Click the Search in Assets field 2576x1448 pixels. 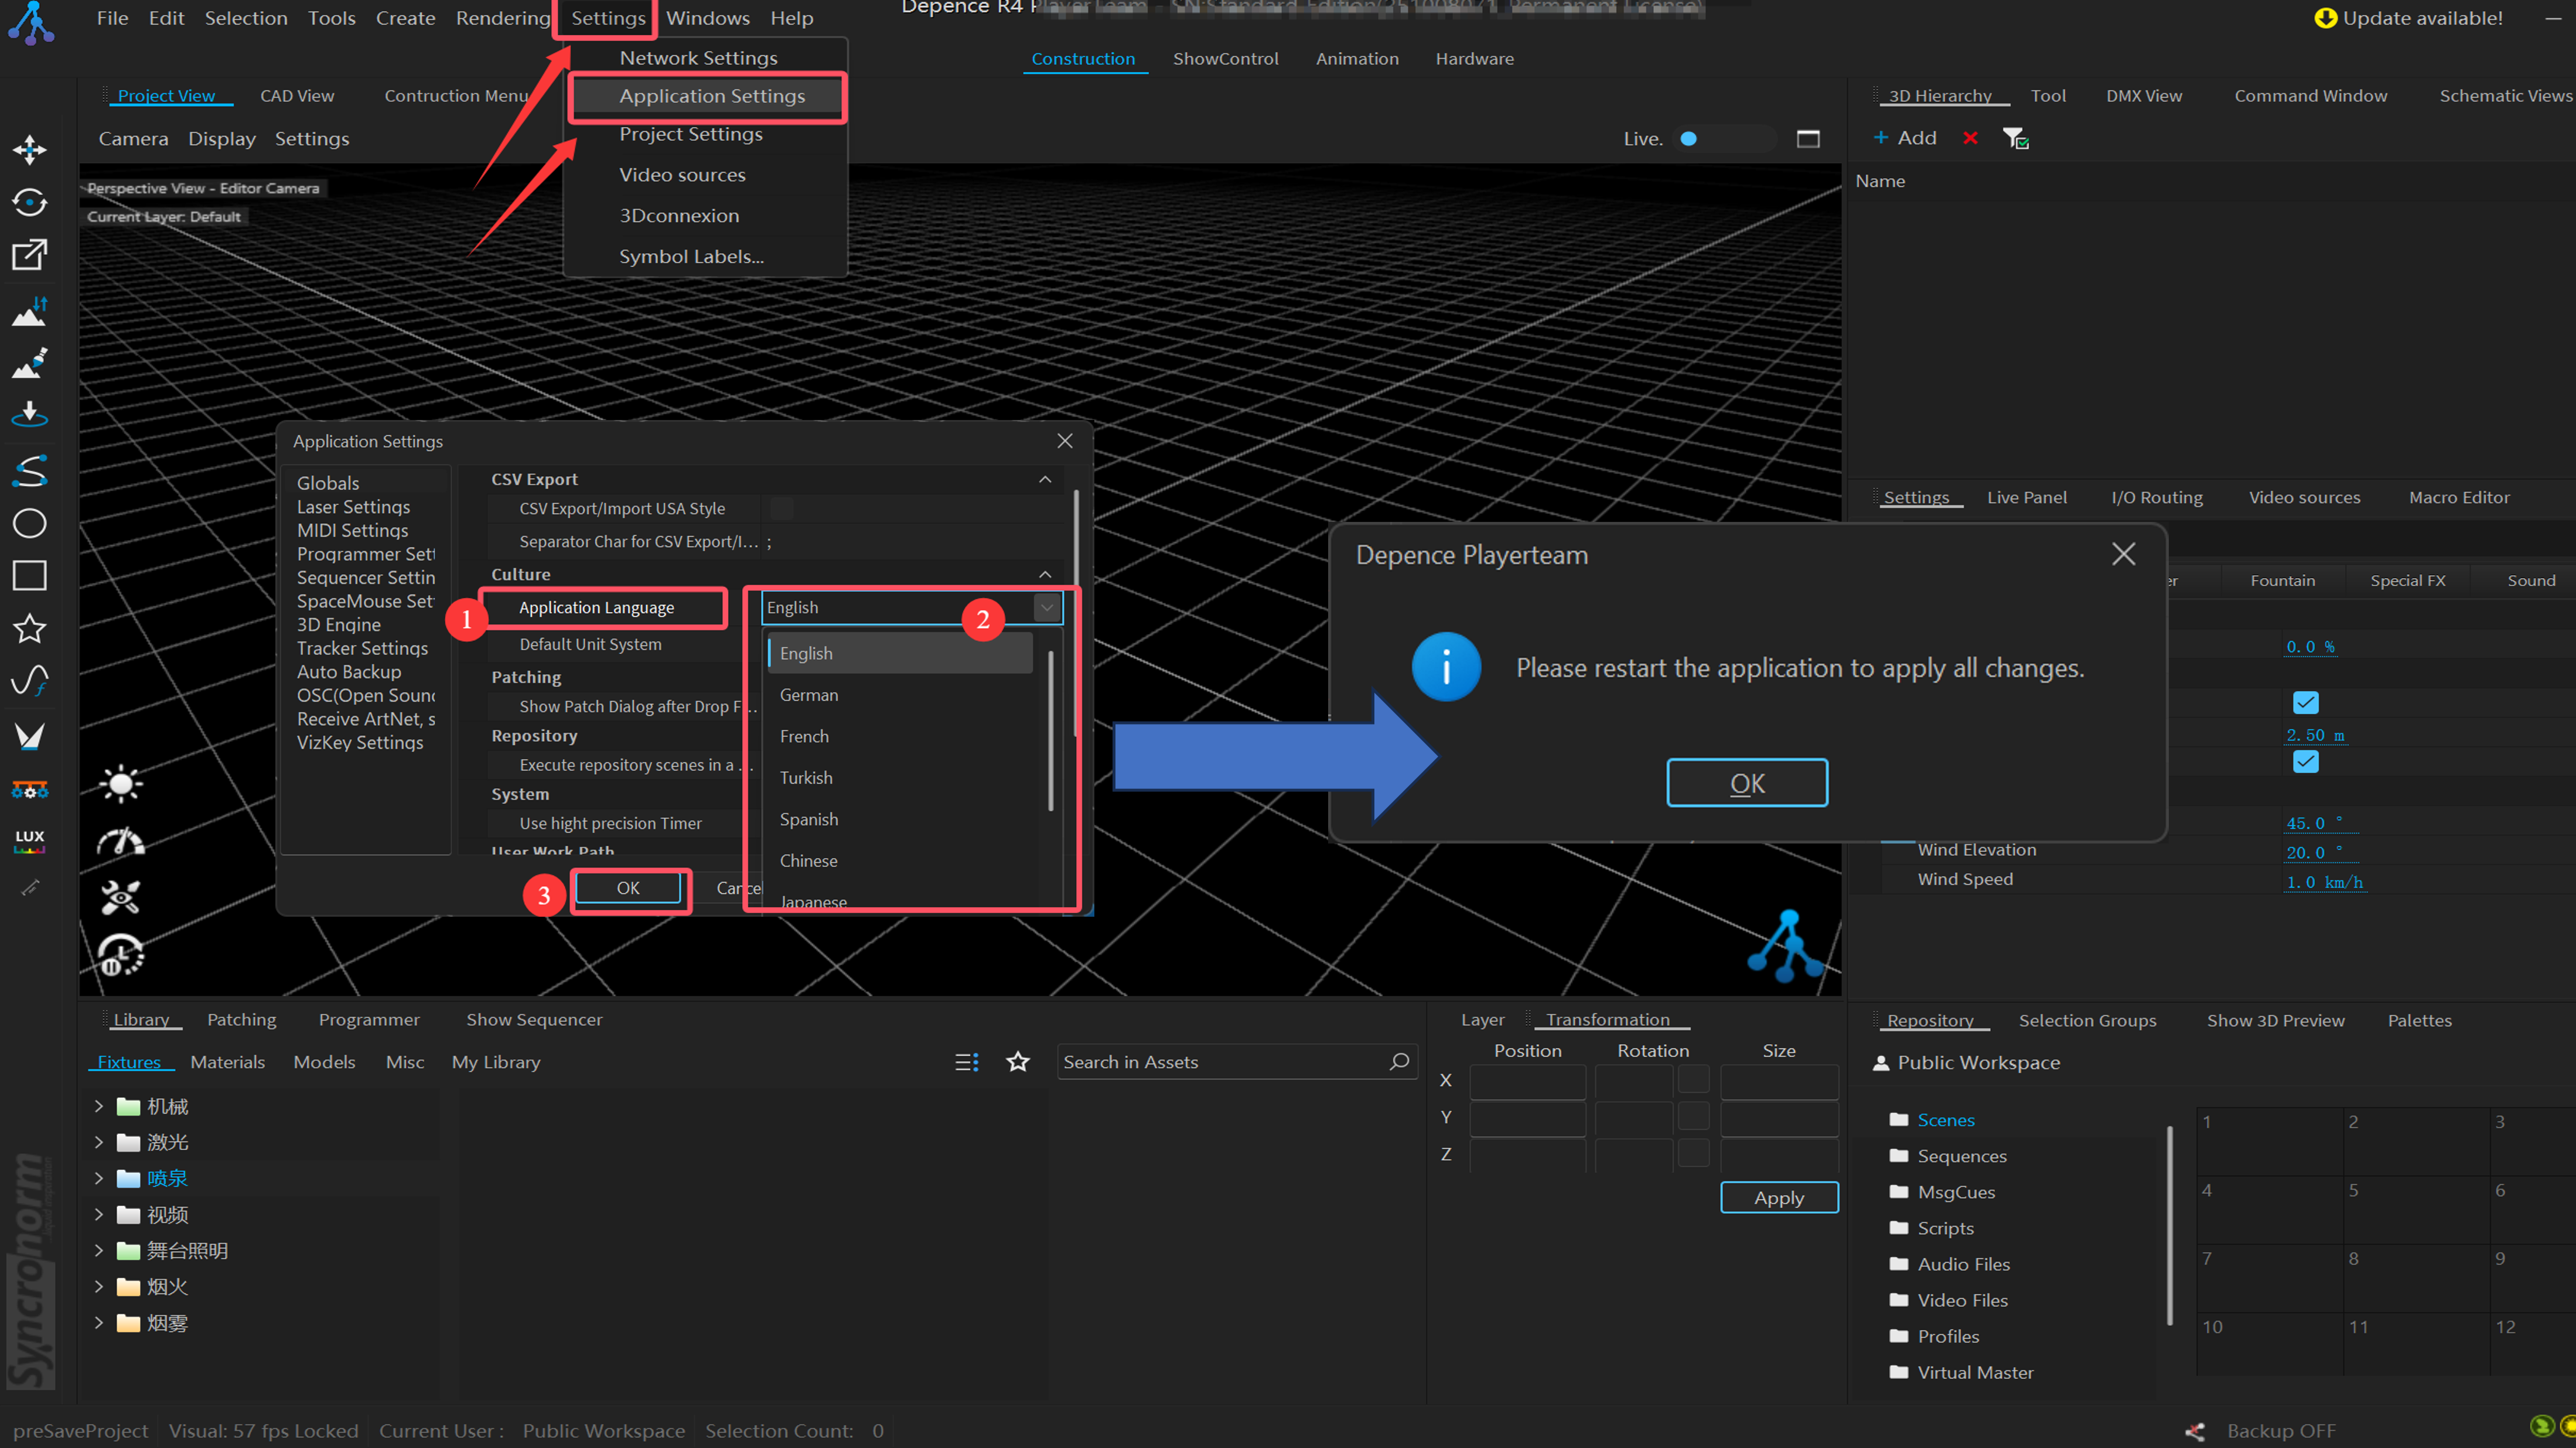1220,1062
